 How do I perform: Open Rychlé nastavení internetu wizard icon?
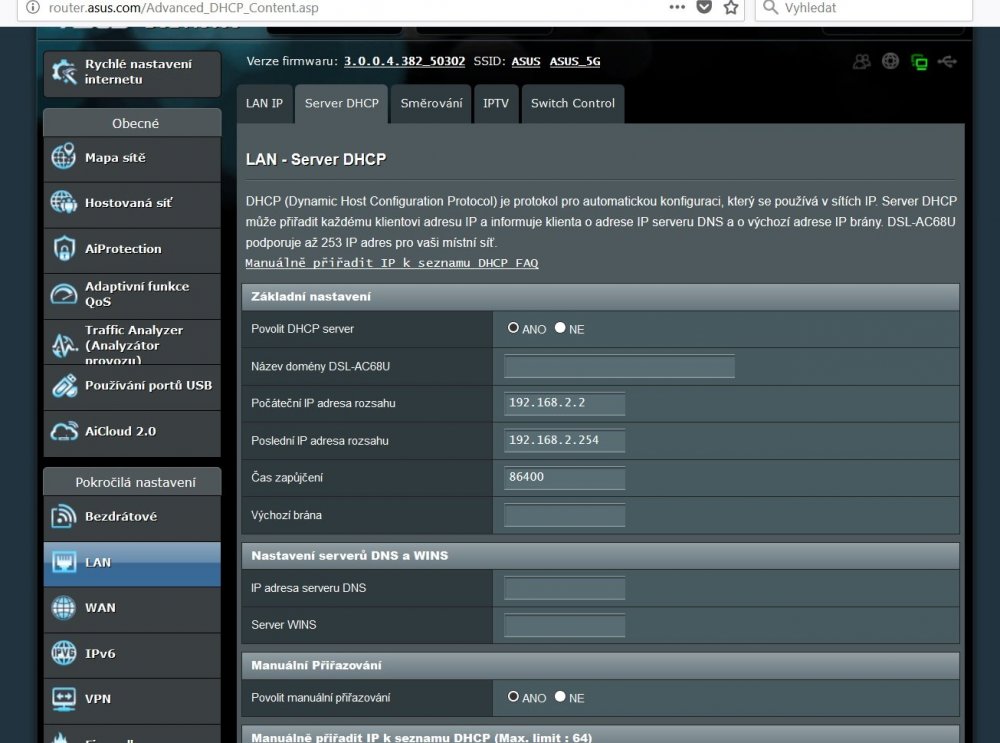tap(64, 72)
